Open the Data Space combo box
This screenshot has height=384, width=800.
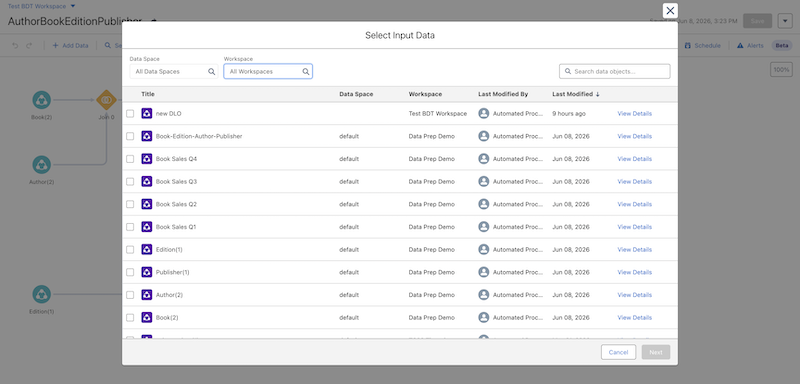(173, 72)
